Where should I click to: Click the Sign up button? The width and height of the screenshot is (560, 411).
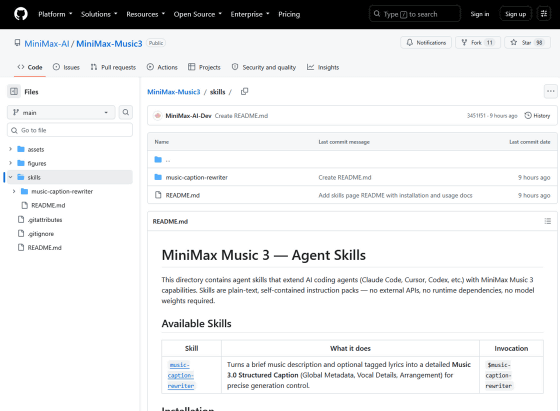tap(515, 14)
